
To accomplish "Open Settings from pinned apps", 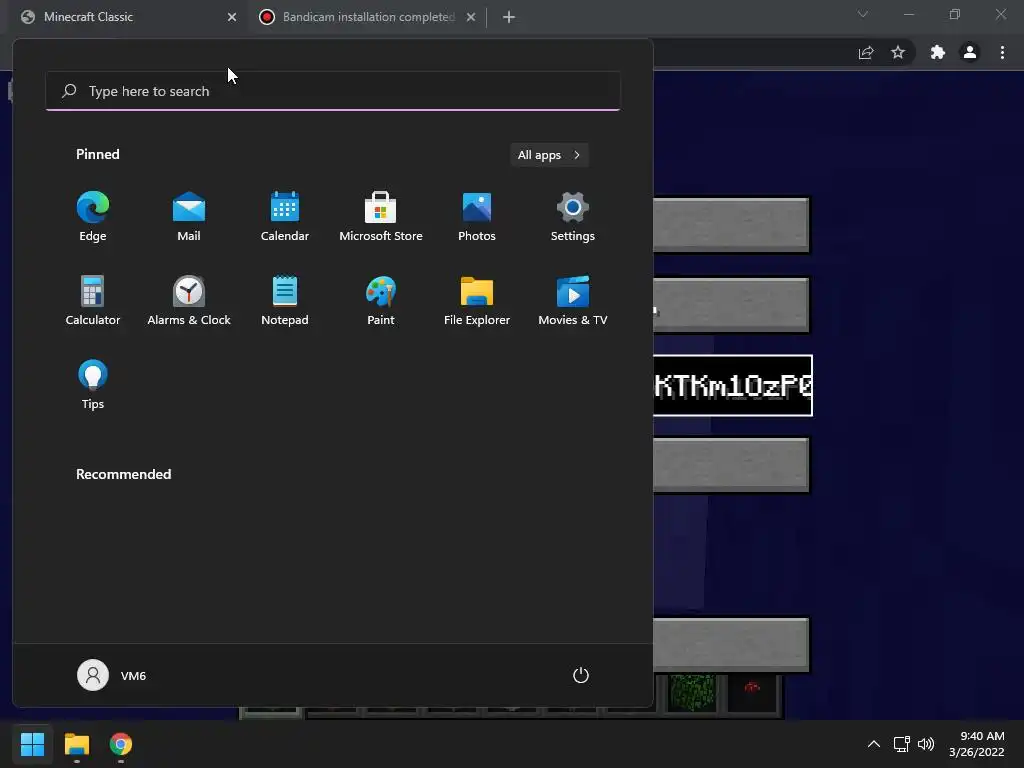I will 573,217.
